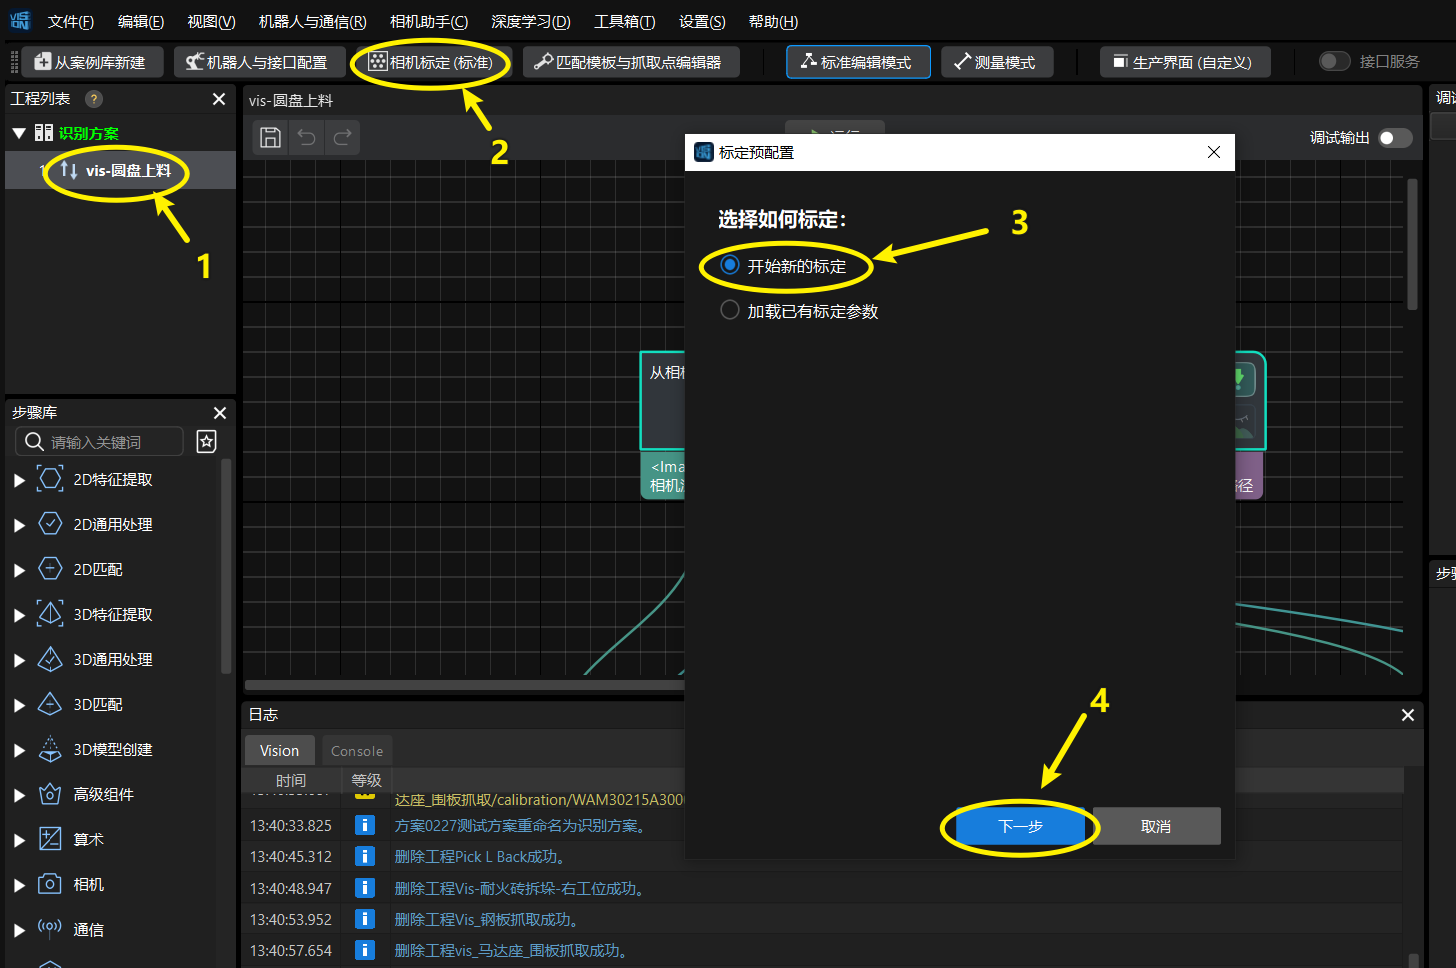Open 生产界面 (自定义)
This screenshot has width=1456, height=968.
tap(1185, 62)
